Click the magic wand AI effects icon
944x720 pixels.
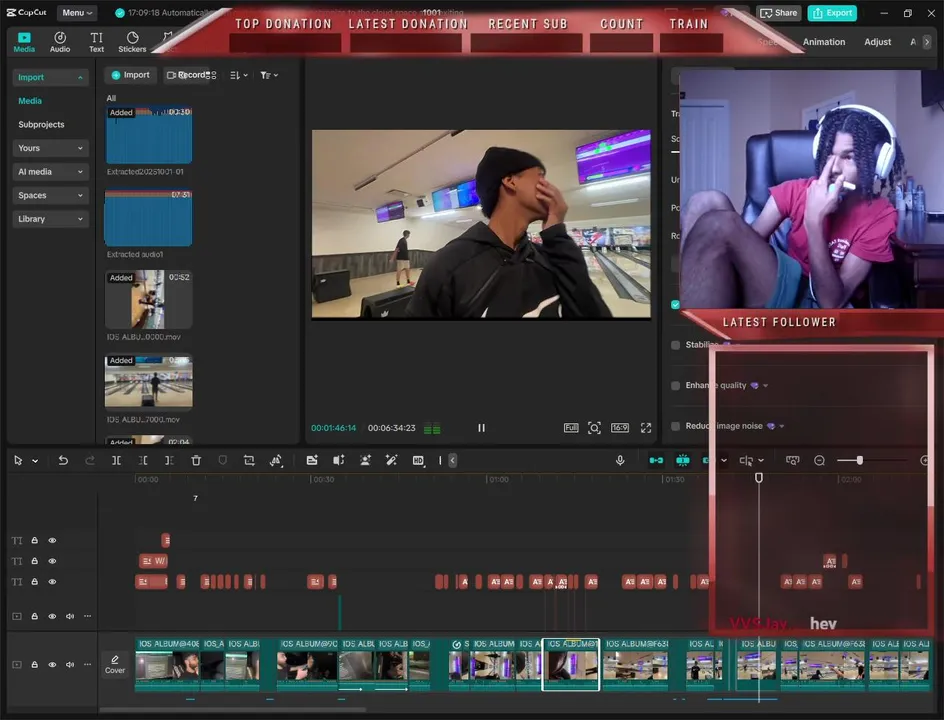click(x=391, y=461)
